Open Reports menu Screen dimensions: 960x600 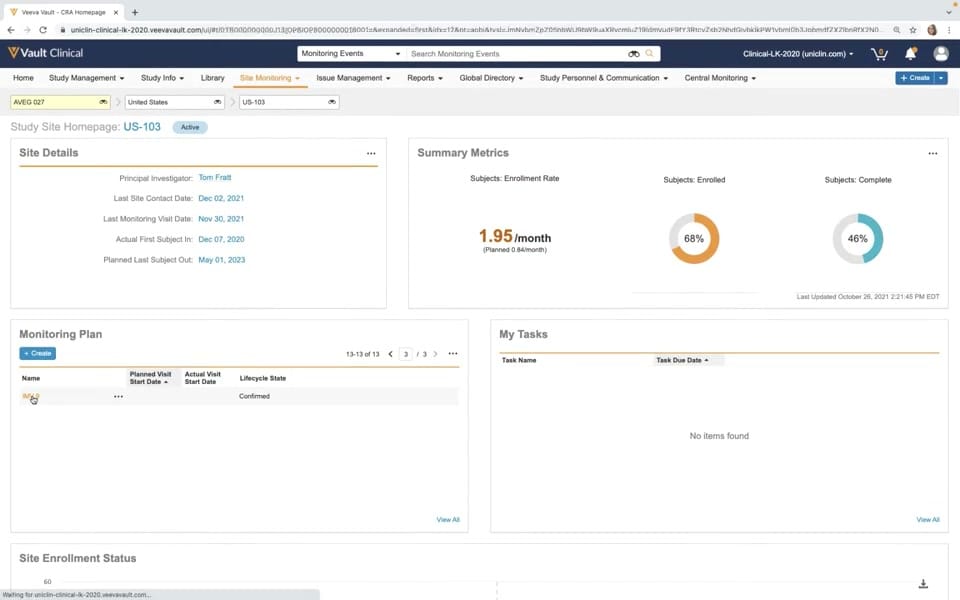click(425, 78)
